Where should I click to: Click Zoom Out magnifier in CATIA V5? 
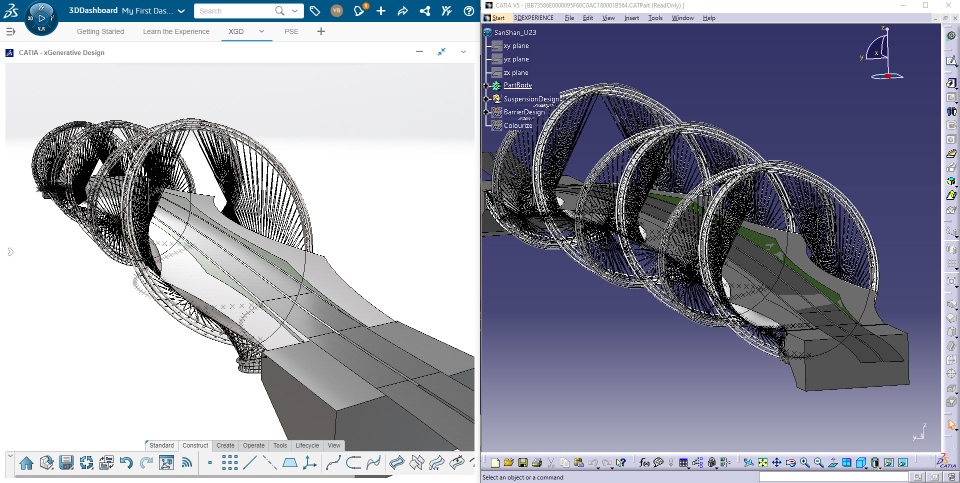tap(819, 463)
